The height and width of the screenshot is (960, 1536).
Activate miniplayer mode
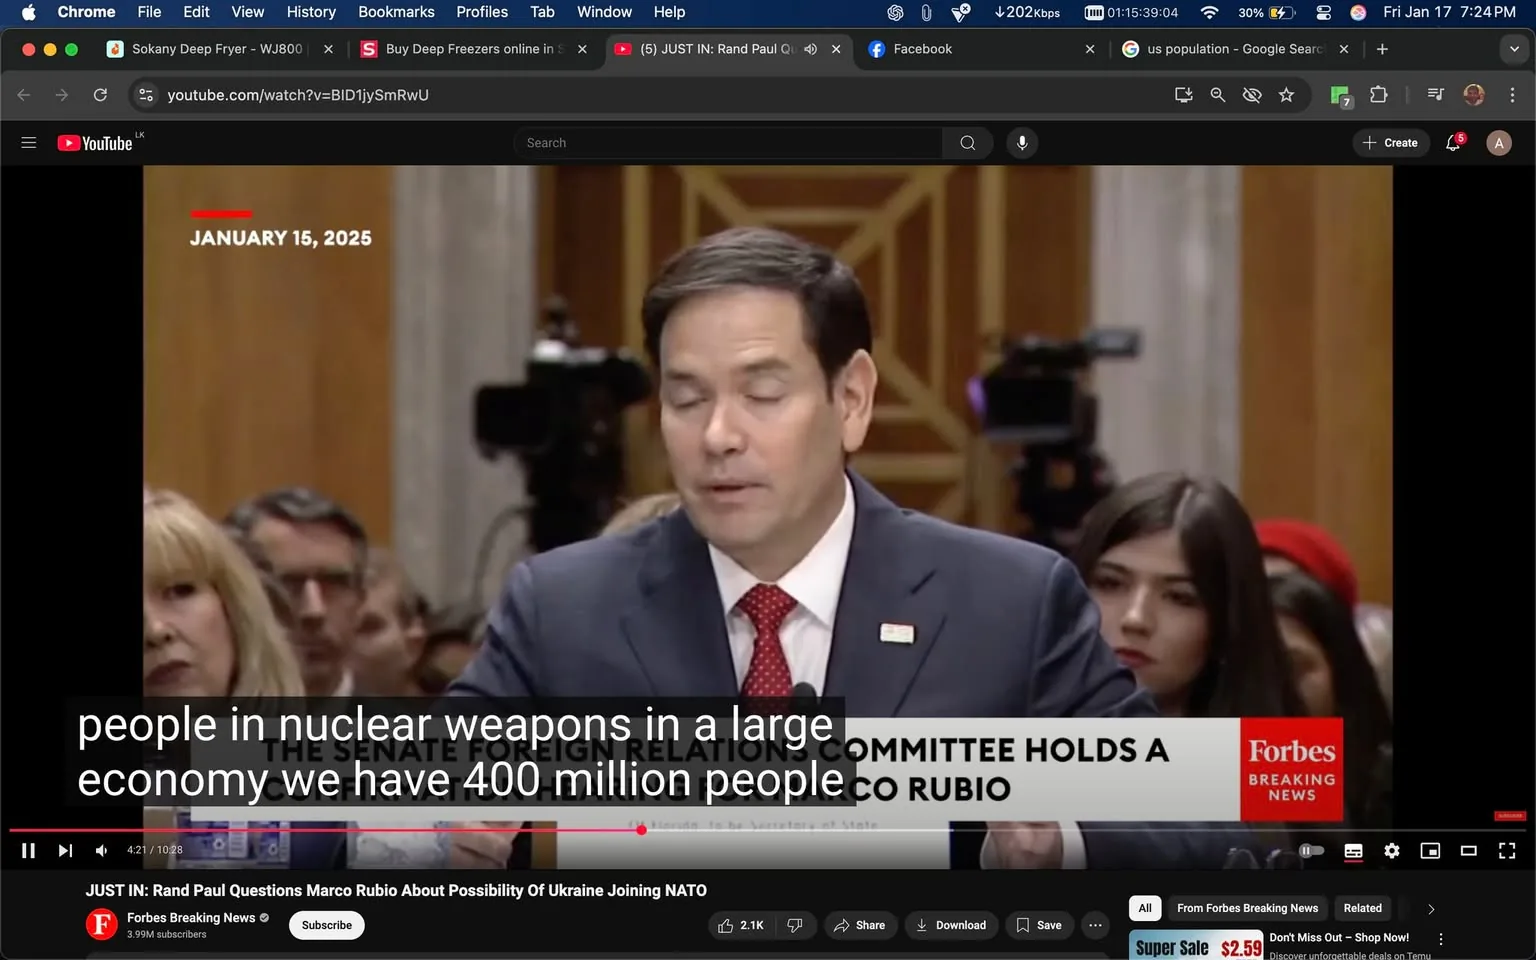pos(1430,850)
